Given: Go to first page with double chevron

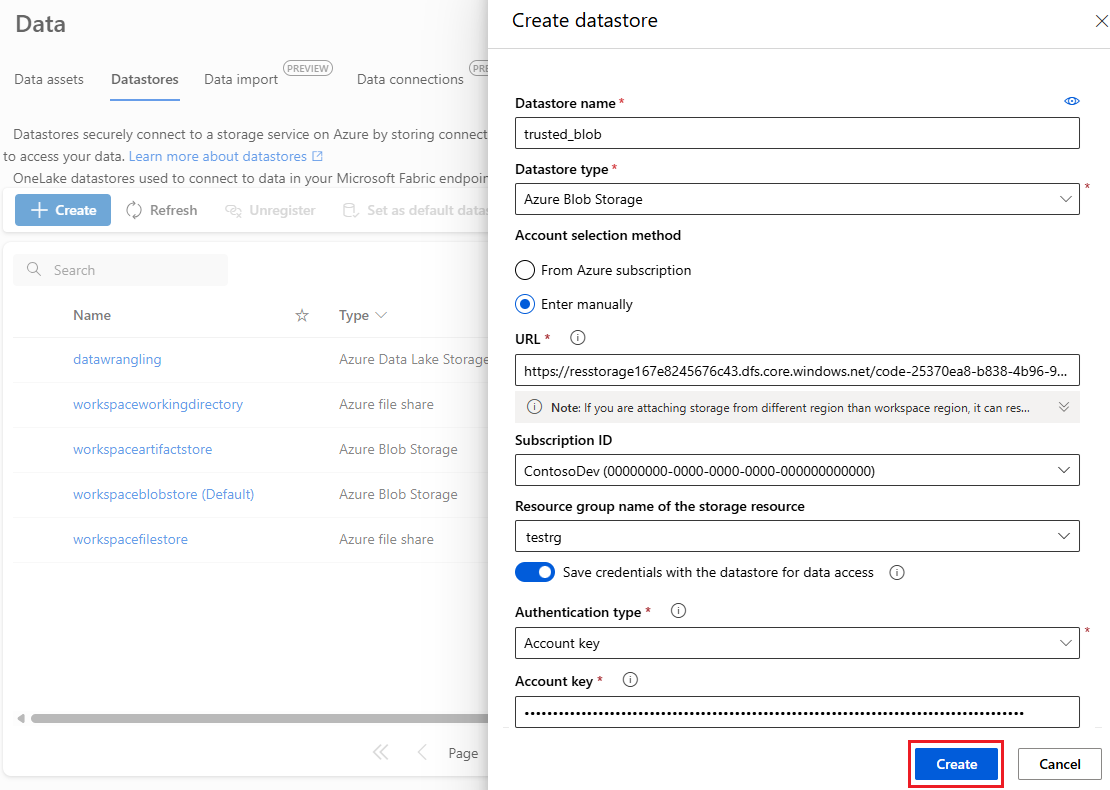Looking at the screenshot, I should [381, 752].
